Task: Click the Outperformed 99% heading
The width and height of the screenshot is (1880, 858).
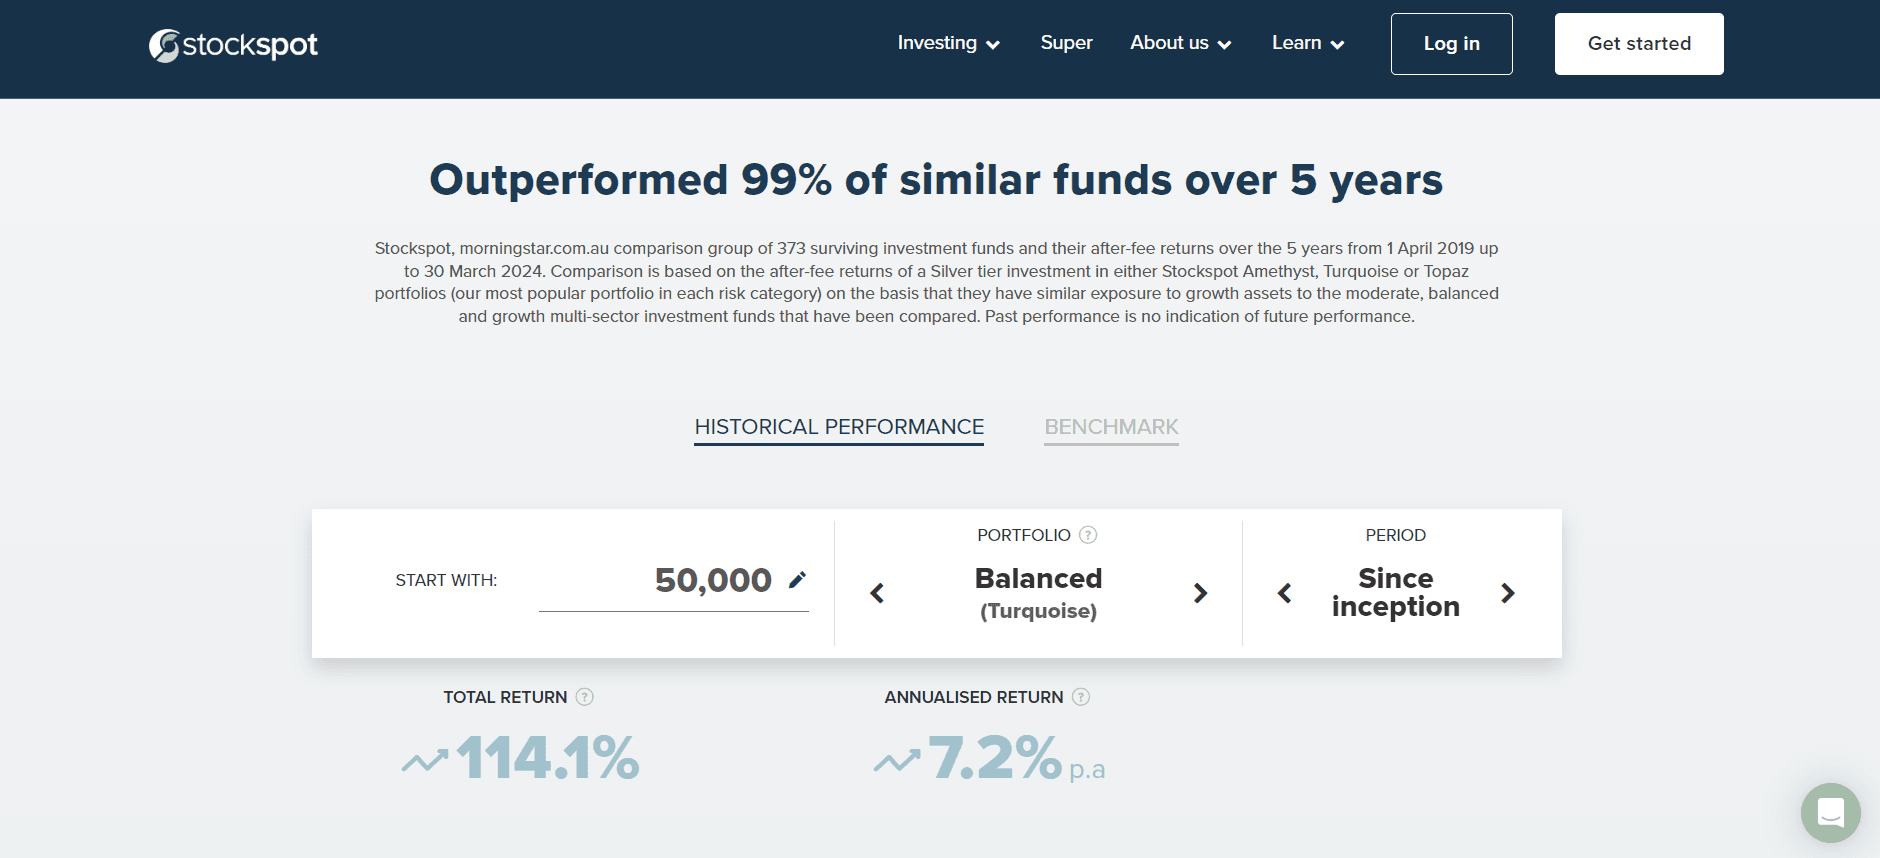Action: (936, 180)
